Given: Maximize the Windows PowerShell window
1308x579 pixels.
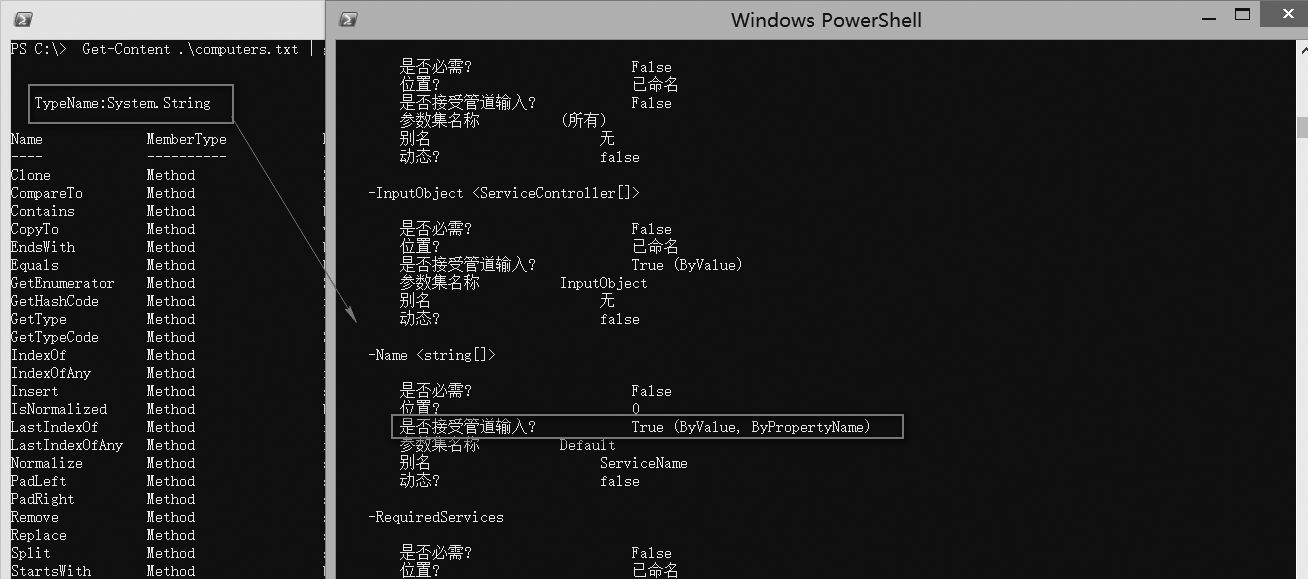Looking at the screenshot, I should [1243, 15].
